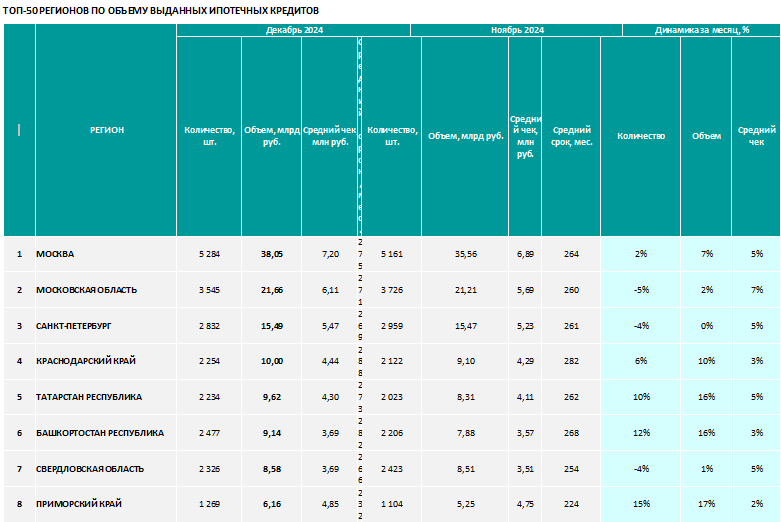781x522 pixels.
Task: Click Tatarstan's November volume '8,31'
Action: click(x=465, y=397)
